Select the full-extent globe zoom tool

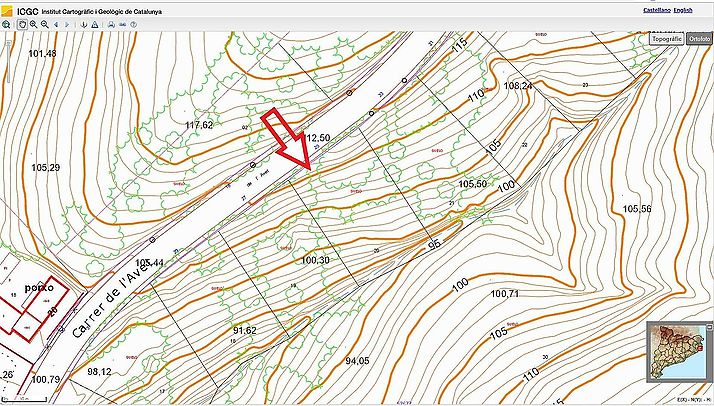tap(6, 25)
